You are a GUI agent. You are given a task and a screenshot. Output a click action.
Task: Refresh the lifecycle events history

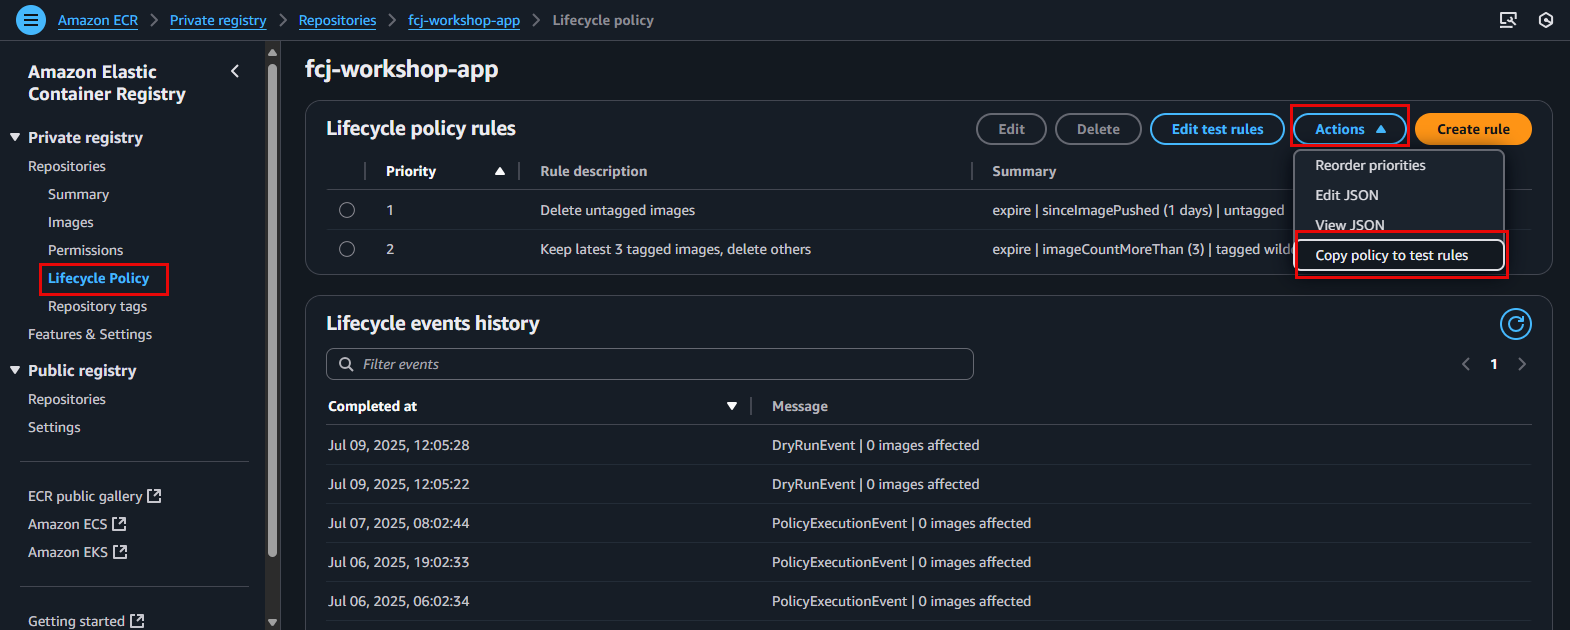pos(1516,324)
